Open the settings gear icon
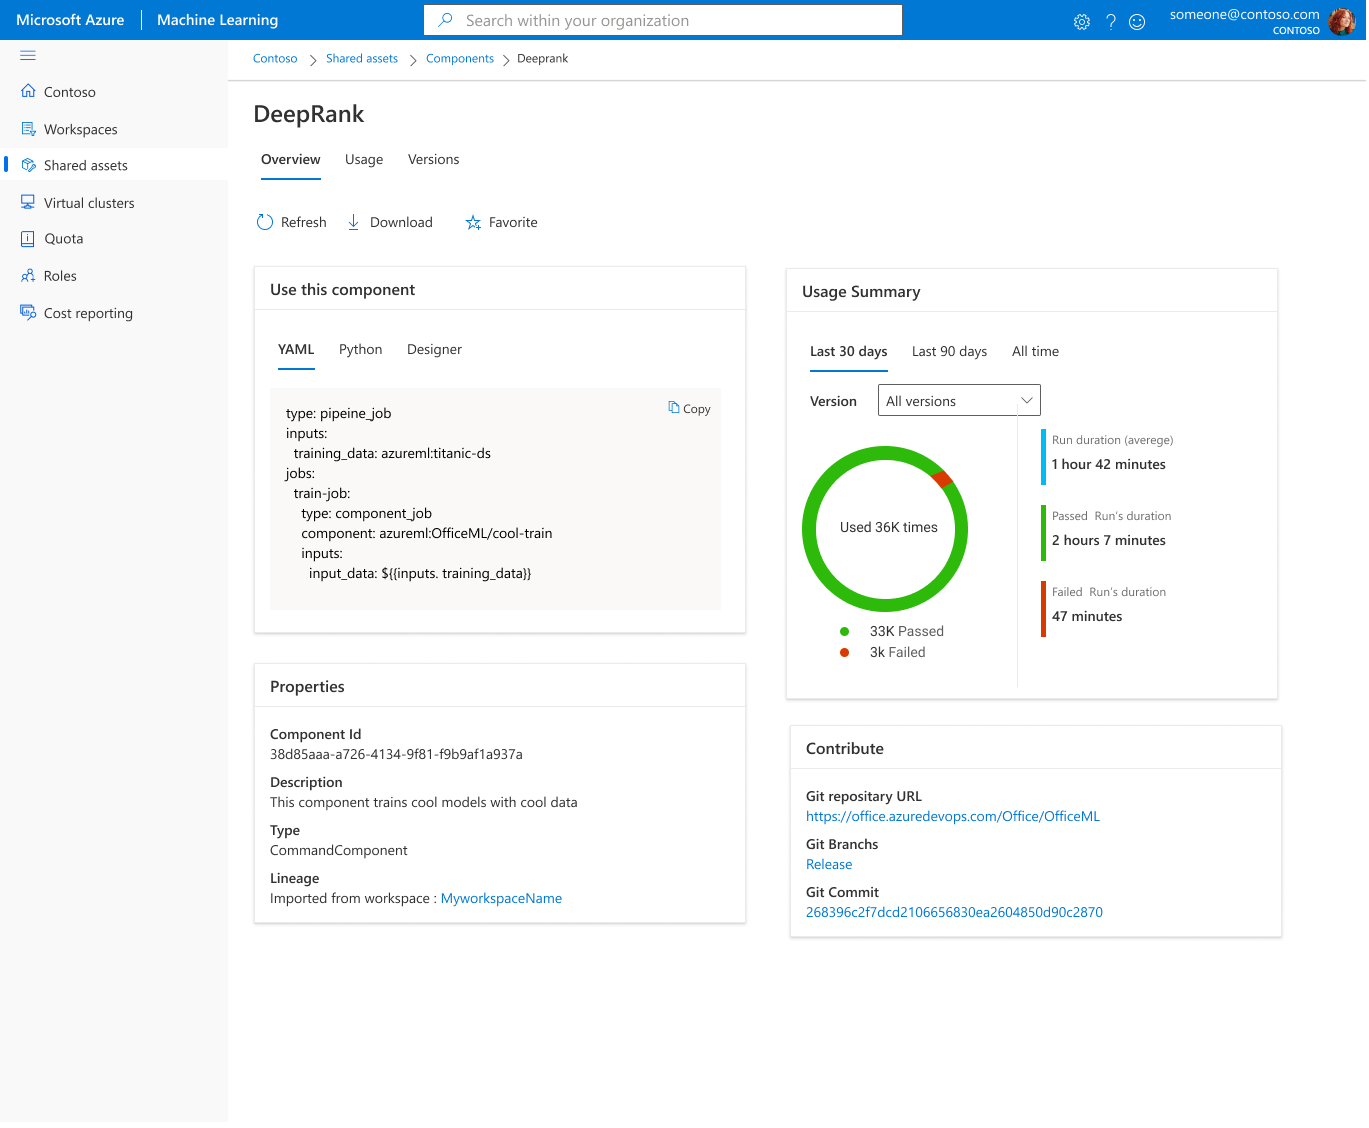The image size is (1369, 1128). point(1082,22)
